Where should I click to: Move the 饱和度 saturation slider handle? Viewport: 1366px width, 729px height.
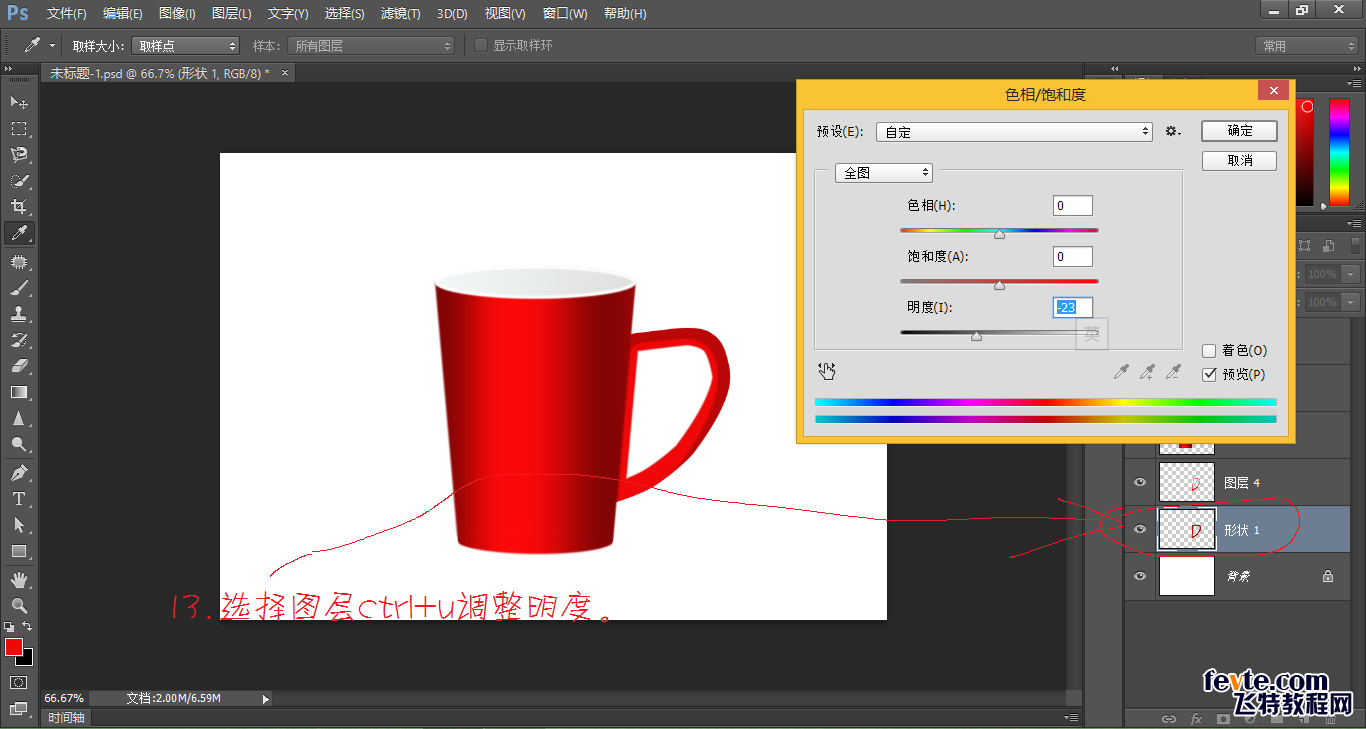click(x=999, y=285)
